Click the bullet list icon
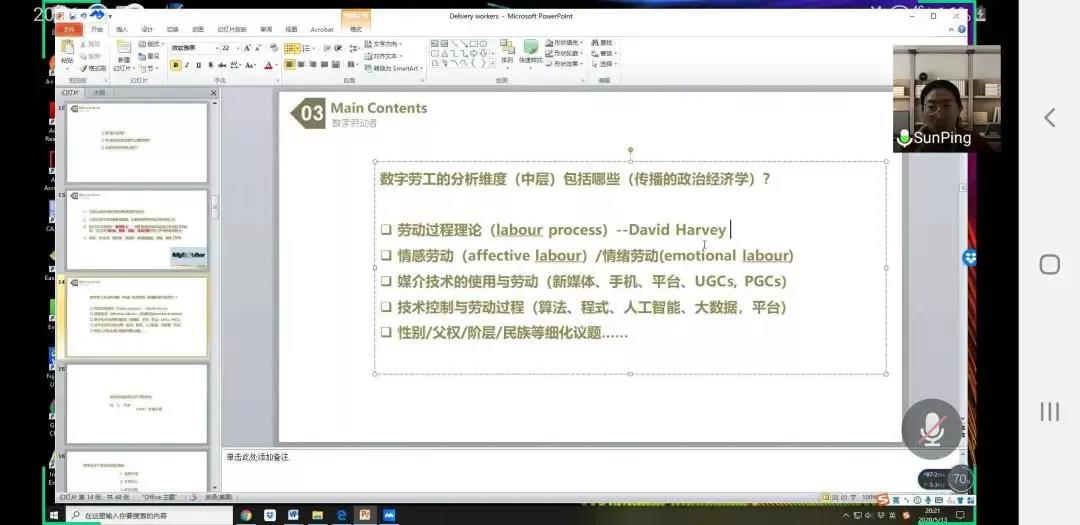The width and height of the screenshot is (1080, 525). [x=290, y=47]
